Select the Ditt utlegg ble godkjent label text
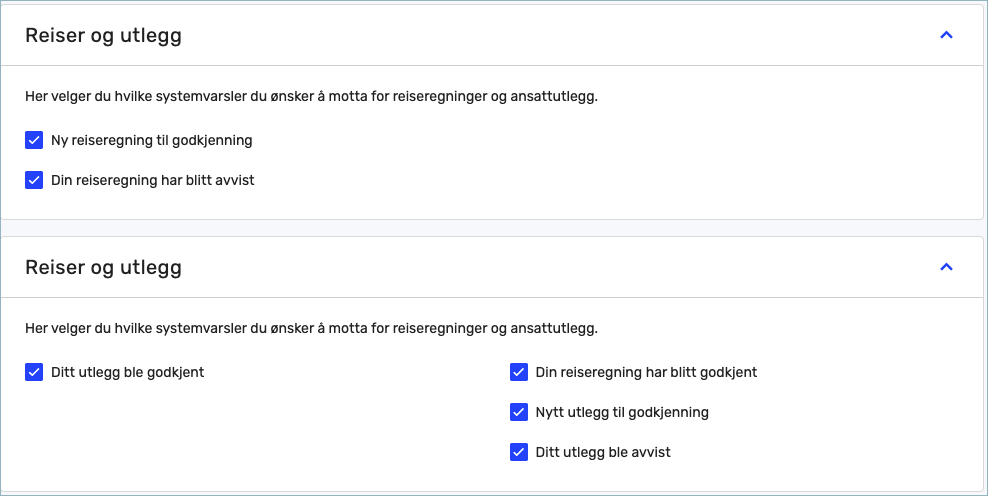Image resolution: width=988 pixels, height=496 pixels. pos(128,372)
